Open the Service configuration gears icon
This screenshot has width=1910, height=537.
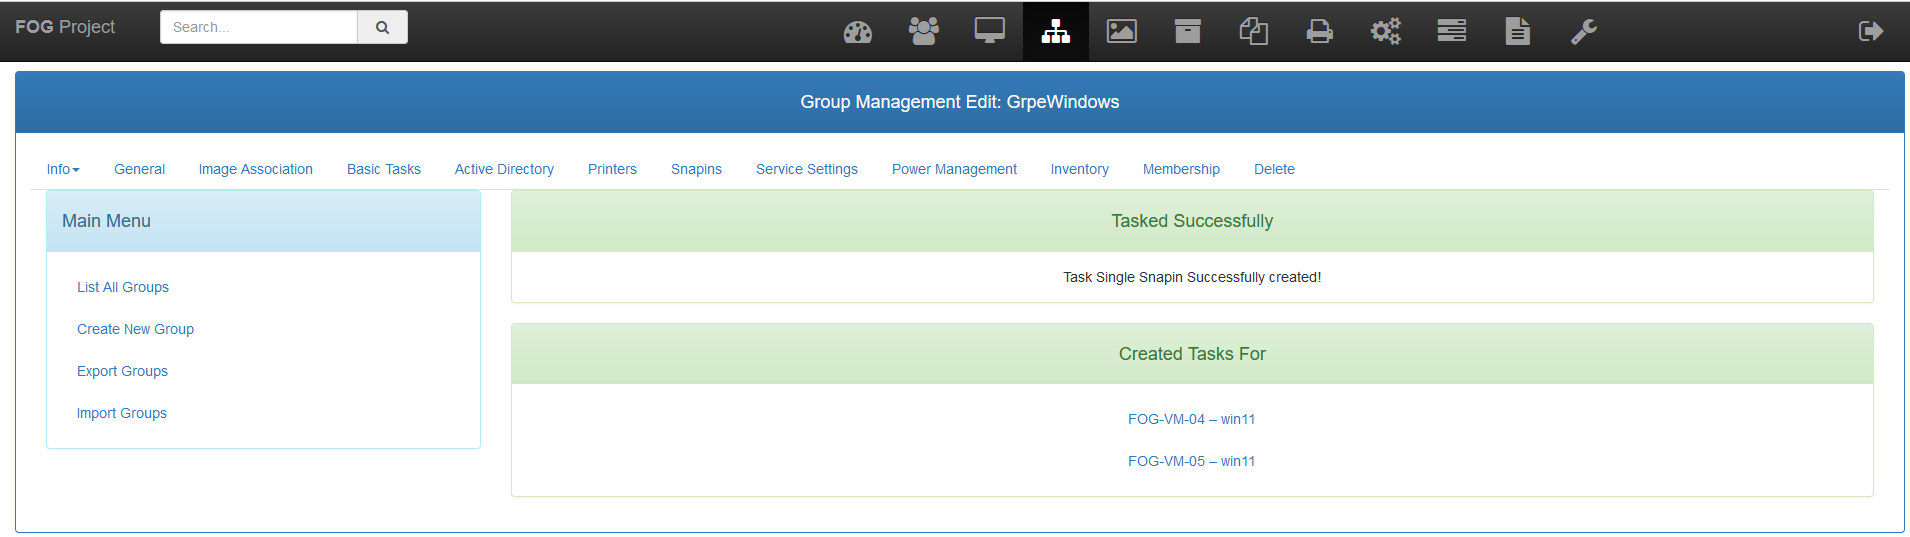pos(1385,32)
